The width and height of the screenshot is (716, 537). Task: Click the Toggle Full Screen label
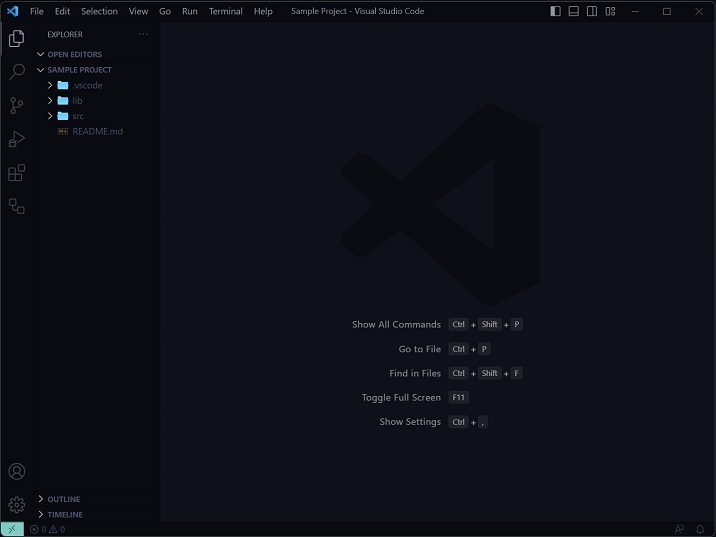click(401, 398)
